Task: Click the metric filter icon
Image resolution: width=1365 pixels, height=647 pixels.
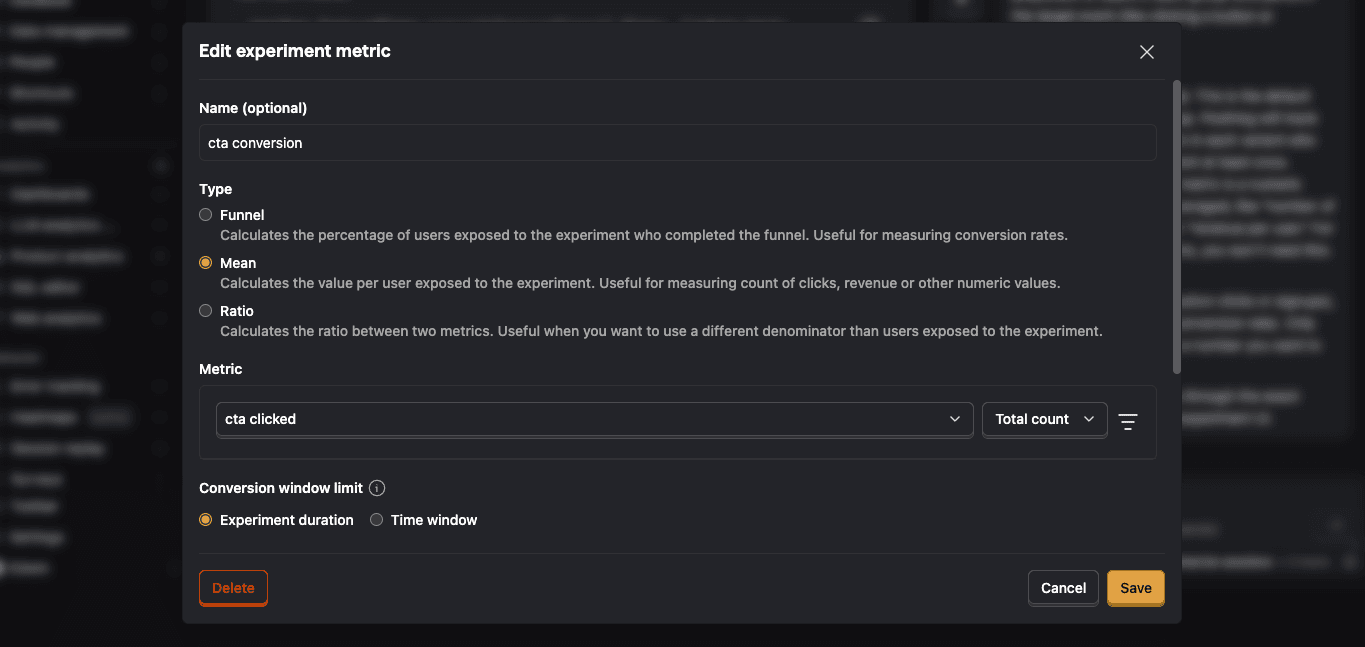Action: point(1128,421)
